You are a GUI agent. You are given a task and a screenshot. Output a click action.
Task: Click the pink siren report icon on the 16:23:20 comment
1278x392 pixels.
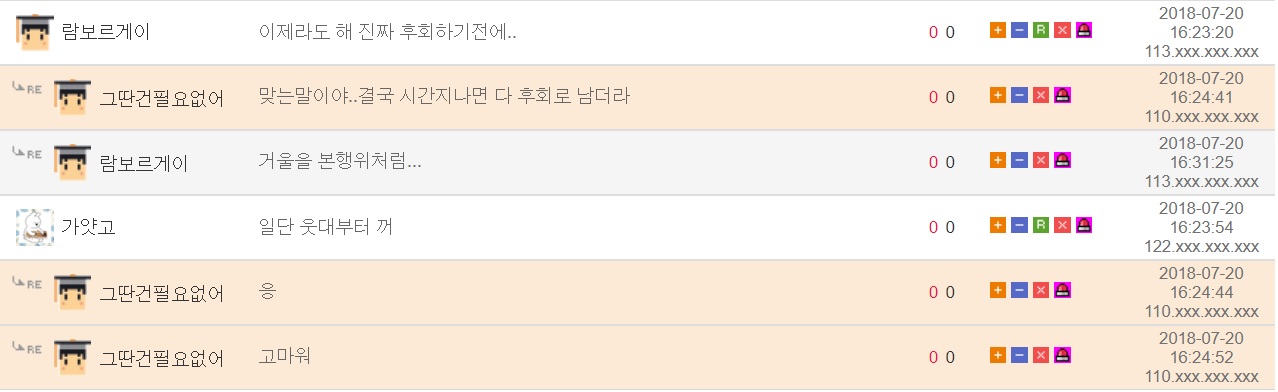coord(1085,31)
